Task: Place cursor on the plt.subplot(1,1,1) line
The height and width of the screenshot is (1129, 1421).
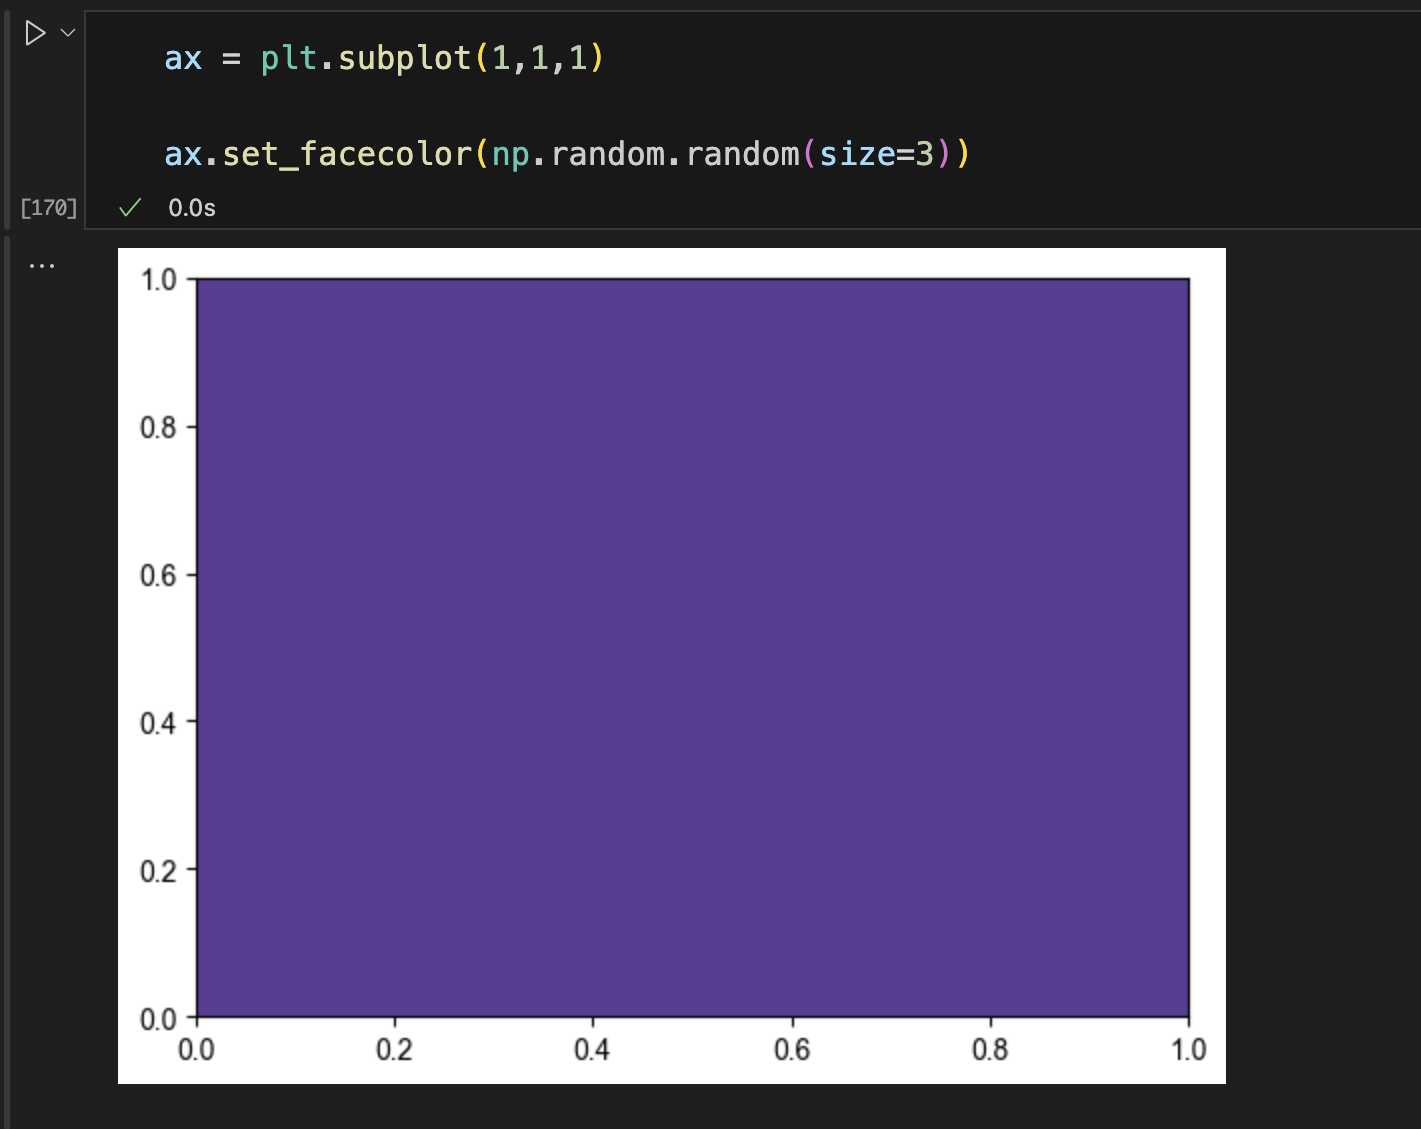Action: pyautogui.click(x=384, y=58)
